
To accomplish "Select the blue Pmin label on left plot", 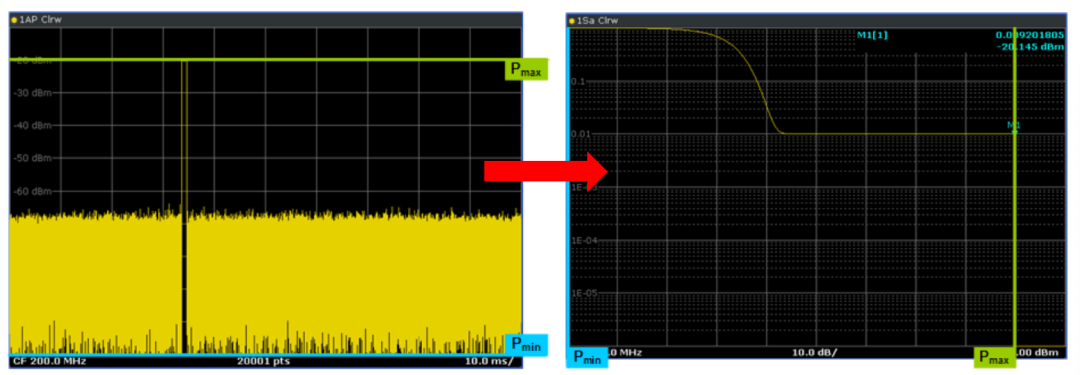I will click(x=526, y=344).
